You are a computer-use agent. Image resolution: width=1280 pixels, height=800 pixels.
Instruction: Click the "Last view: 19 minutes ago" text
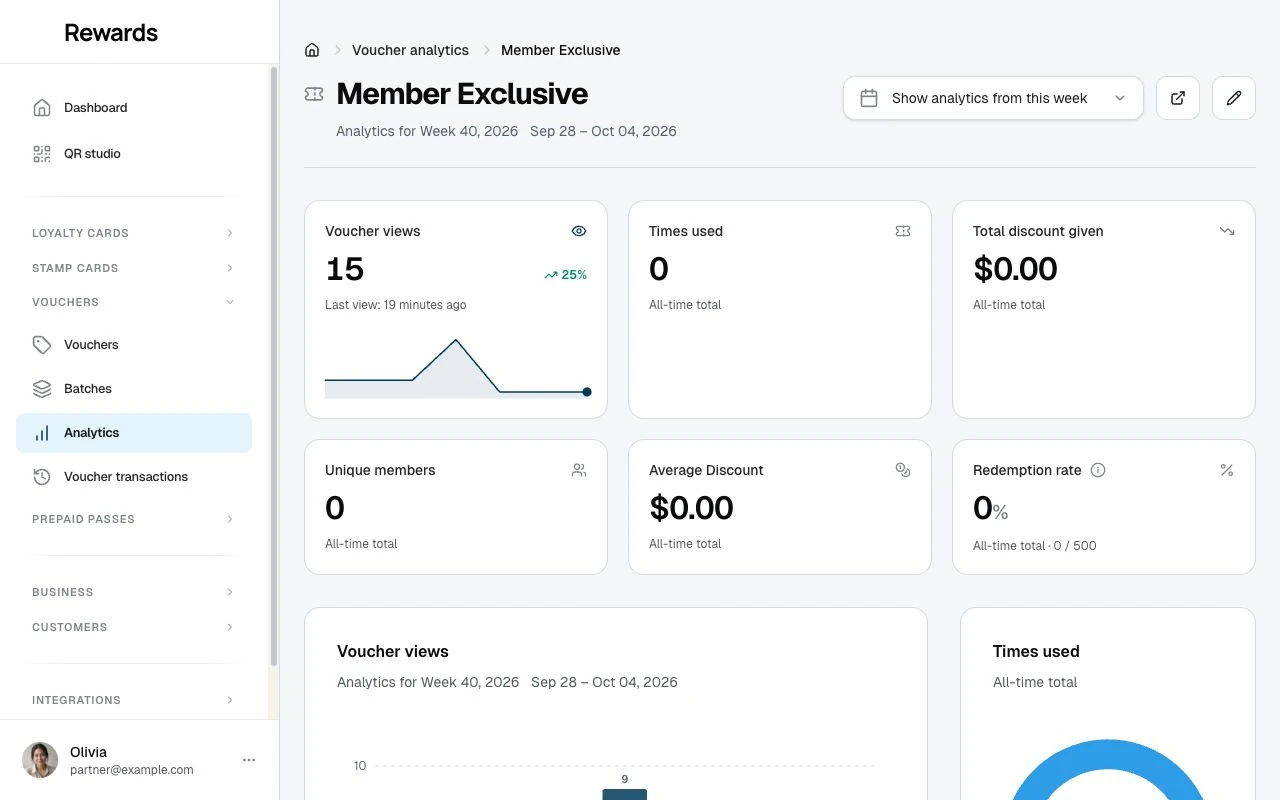(x=396, y=305)
